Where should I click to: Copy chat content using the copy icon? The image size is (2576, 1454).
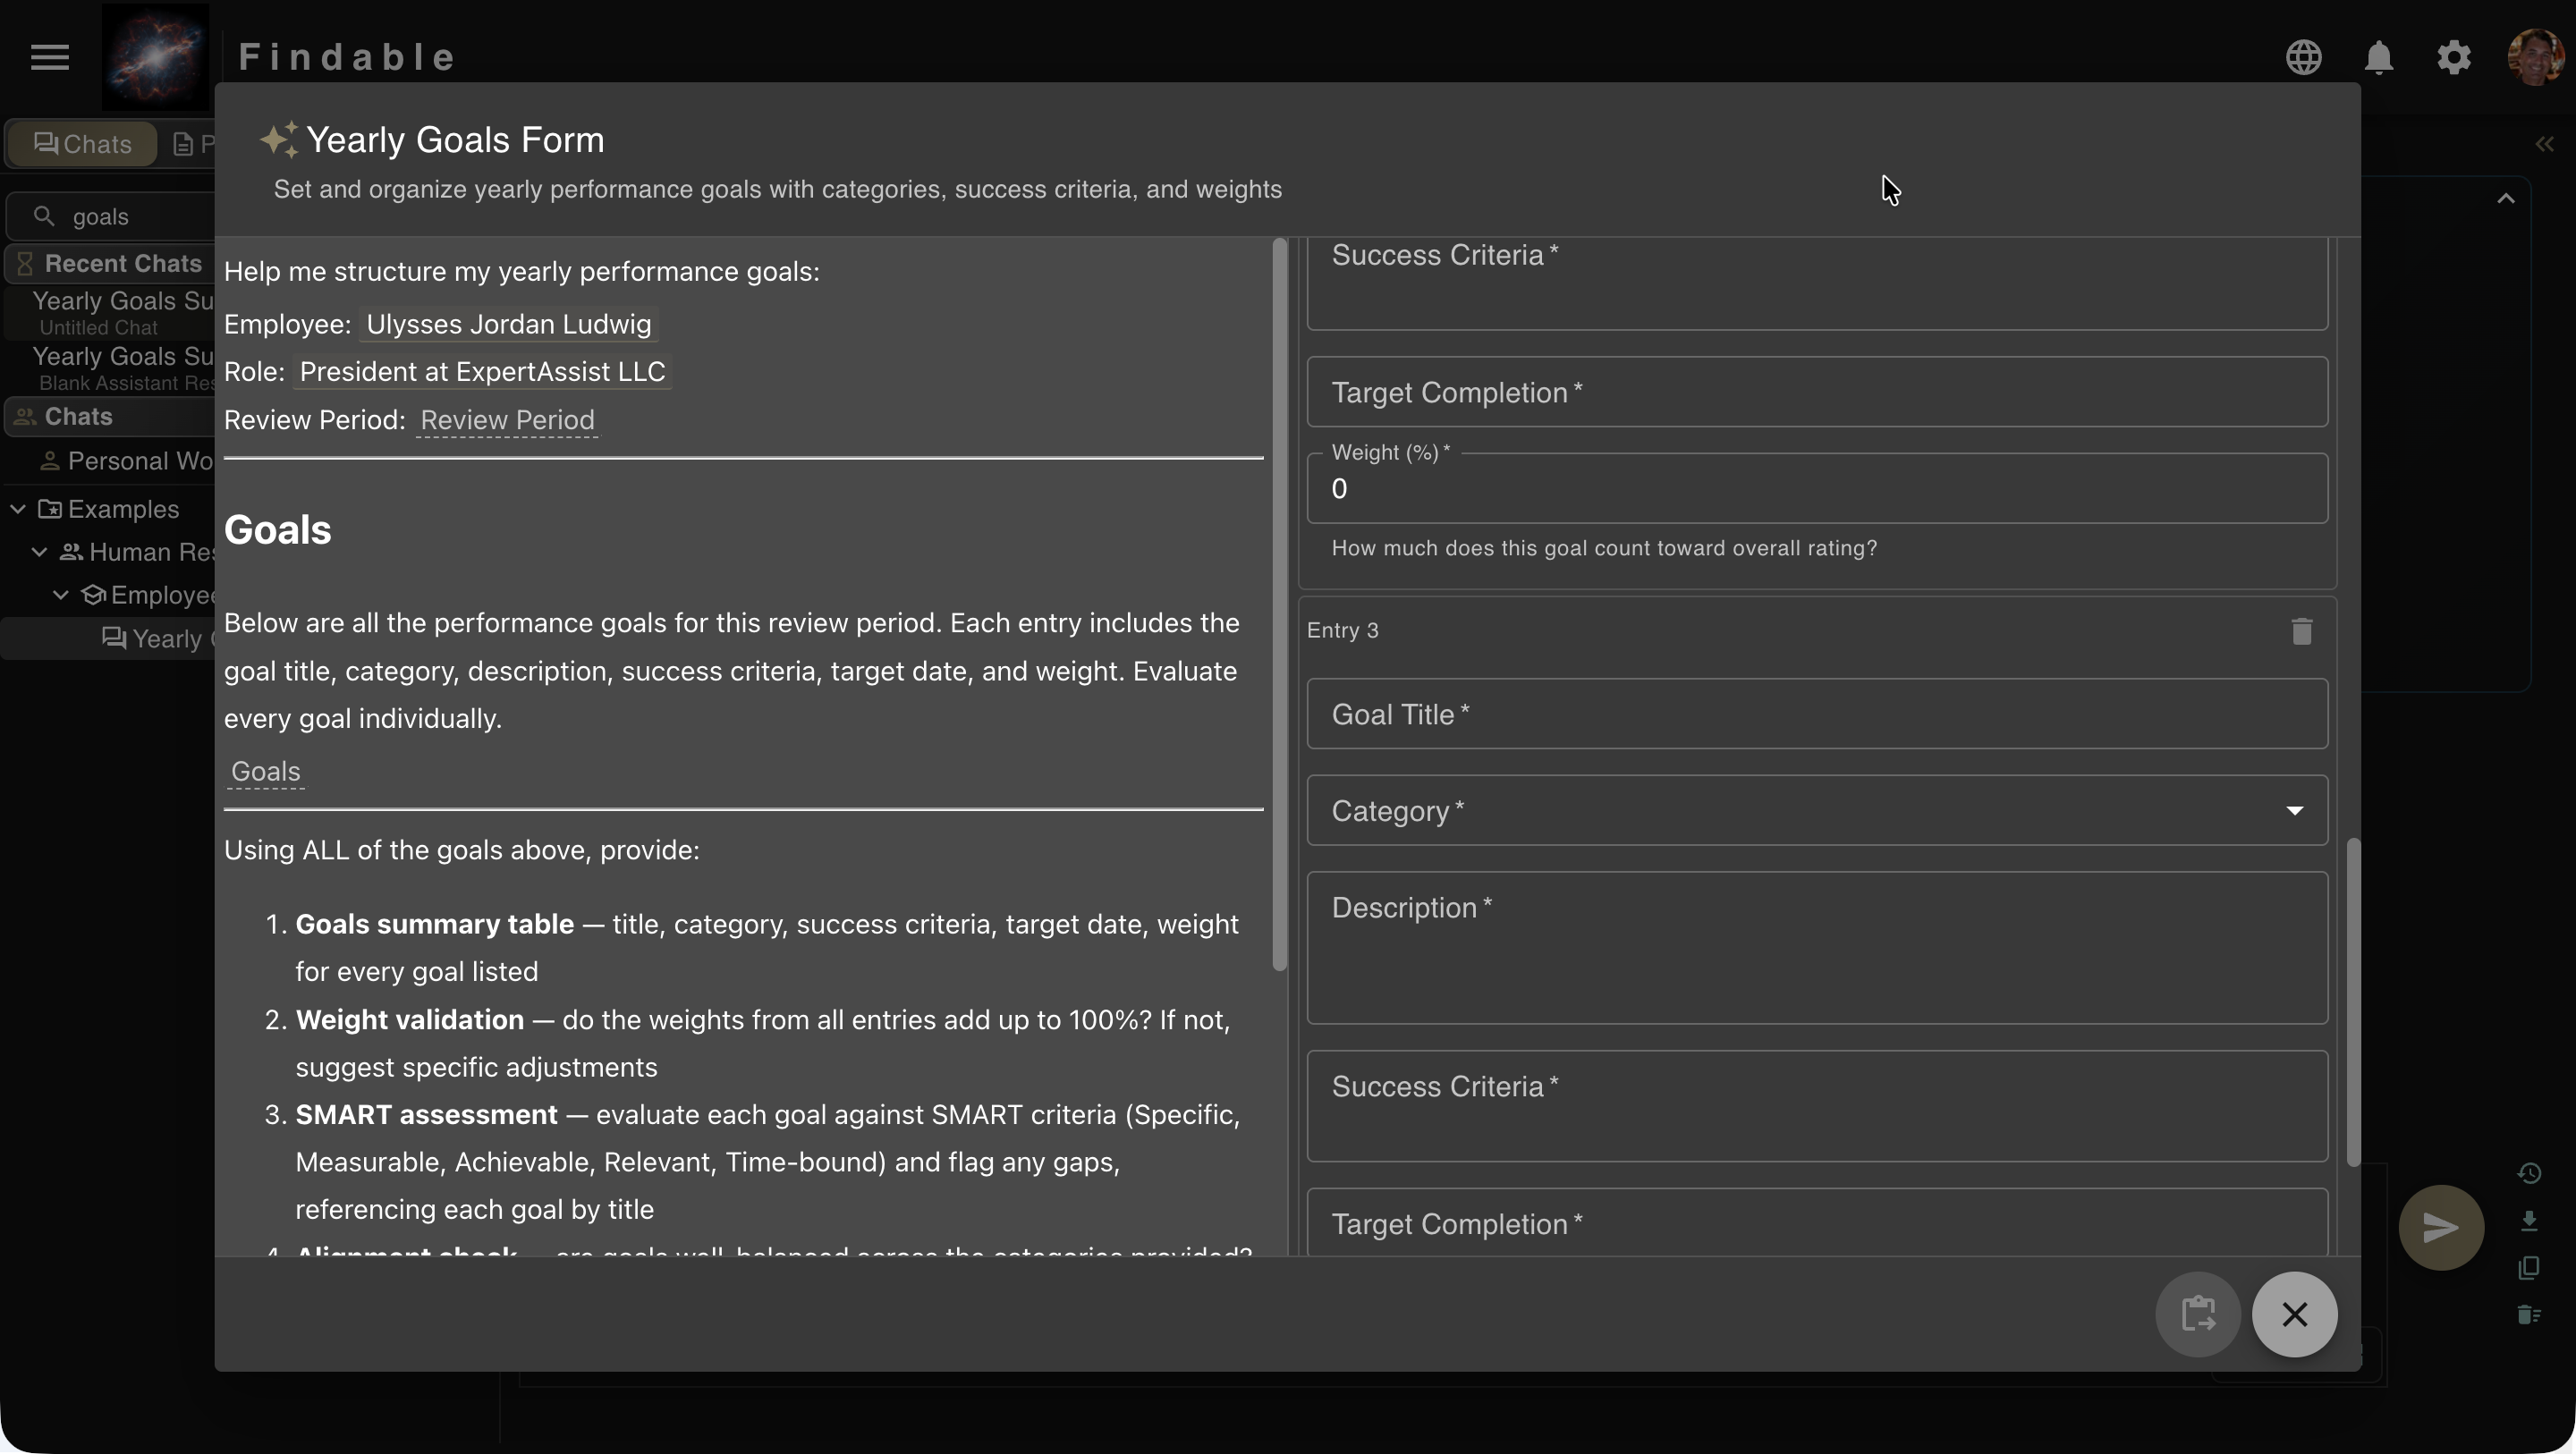click(2529, 1267)
